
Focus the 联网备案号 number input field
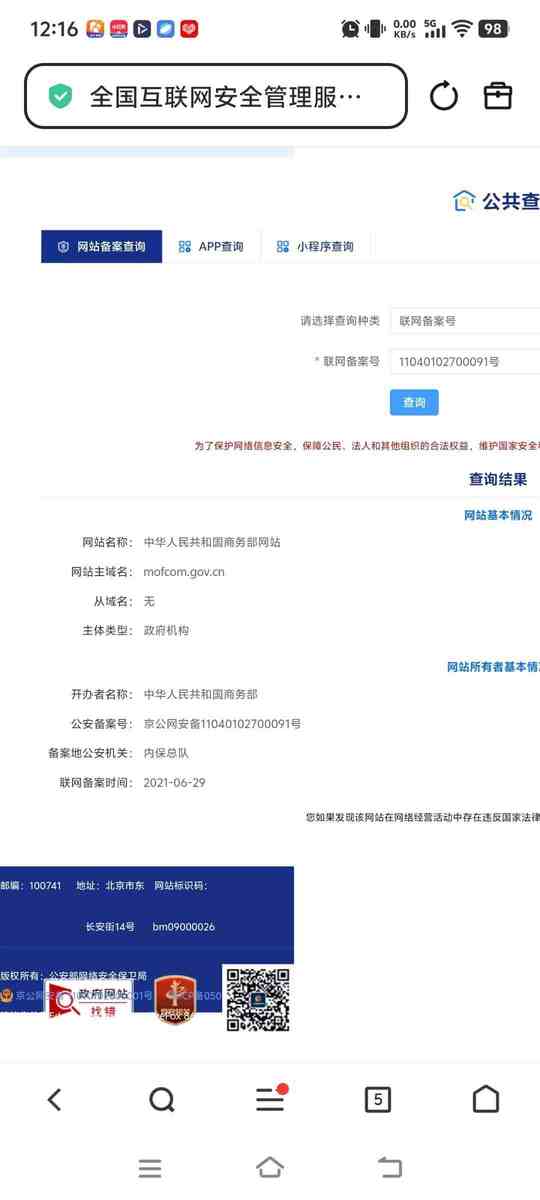(465, 361)
